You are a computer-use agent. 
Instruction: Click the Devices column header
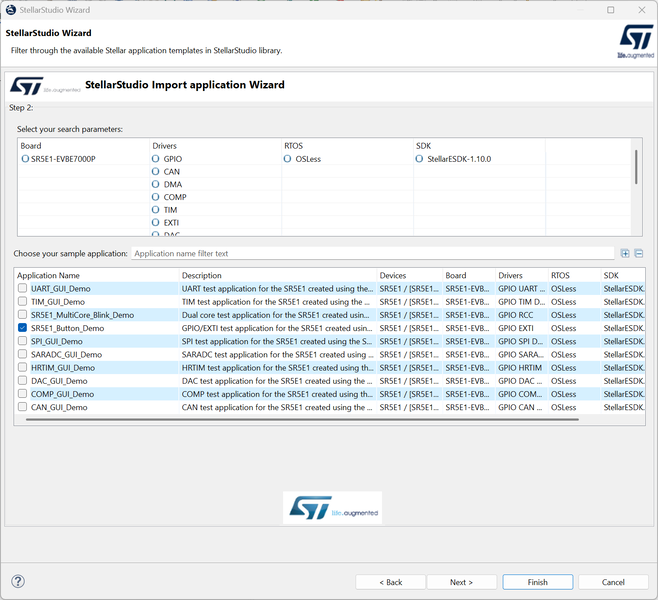coord(410,275)
